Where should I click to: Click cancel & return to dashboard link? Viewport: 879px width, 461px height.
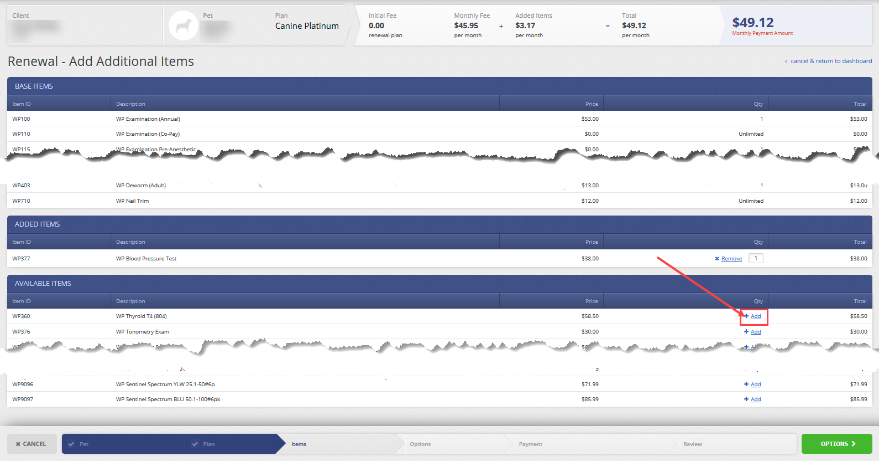click(x=828, y=61)
